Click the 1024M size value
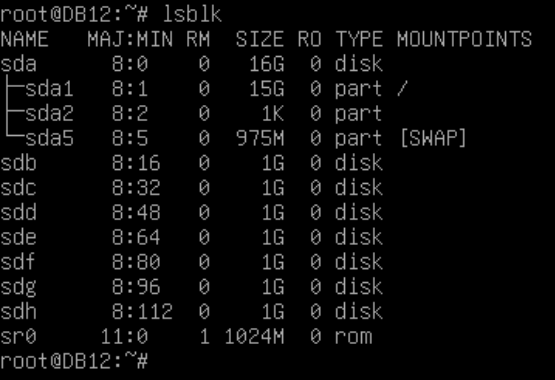The height and width of the screenshot is (380, 555). point(254,336)
